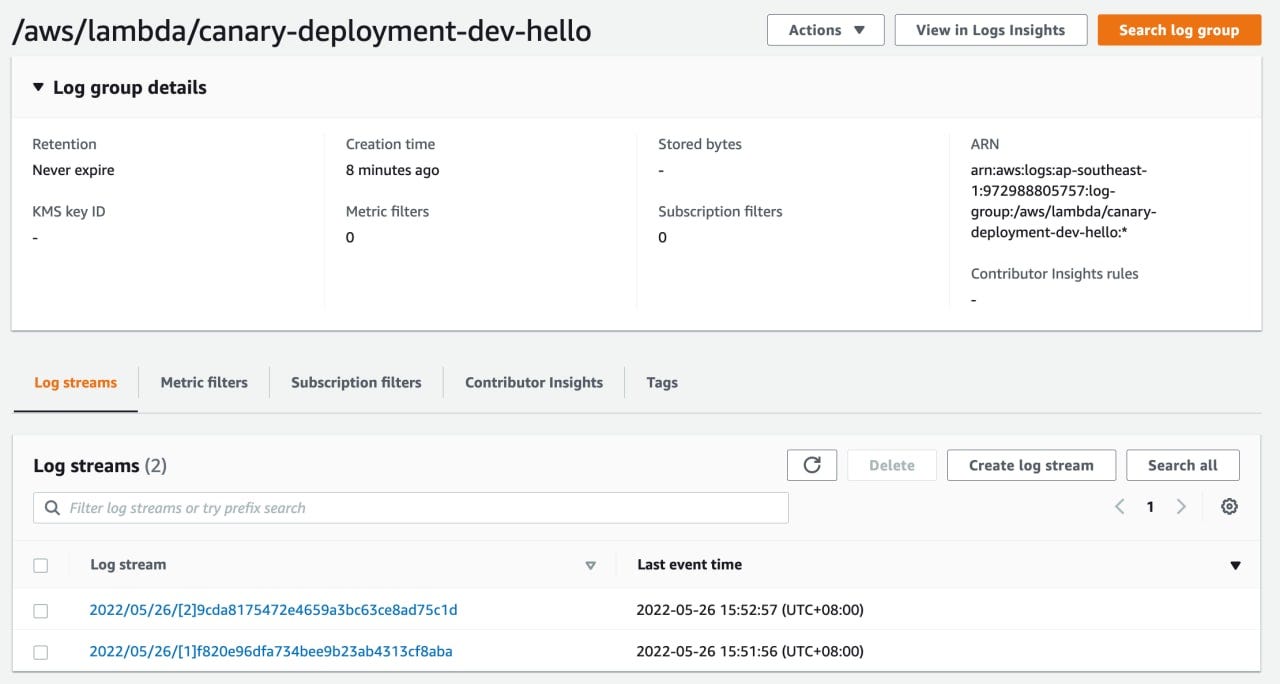Collapse the Log group details section
This screenshot has width=1280, height=684.
coord(38,87)
